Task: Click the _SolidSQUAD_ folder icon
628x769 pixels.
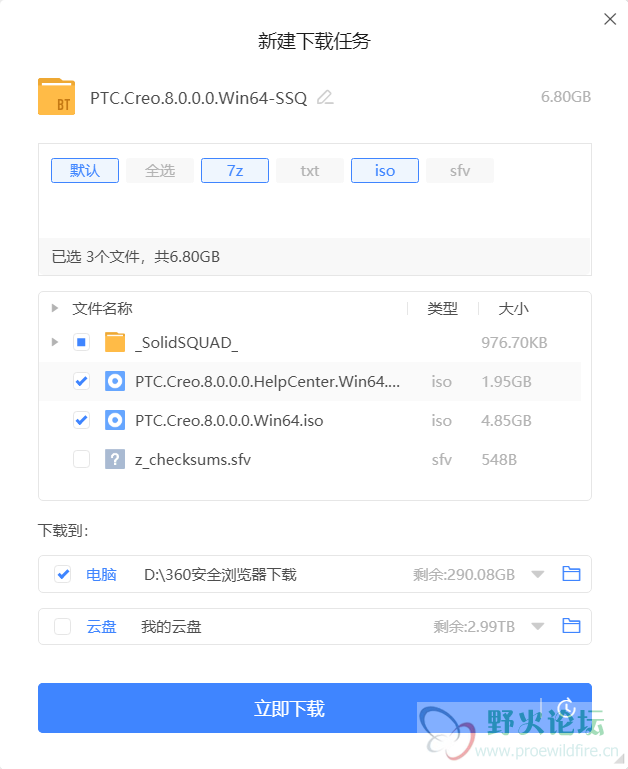Action: pos(115,342)
